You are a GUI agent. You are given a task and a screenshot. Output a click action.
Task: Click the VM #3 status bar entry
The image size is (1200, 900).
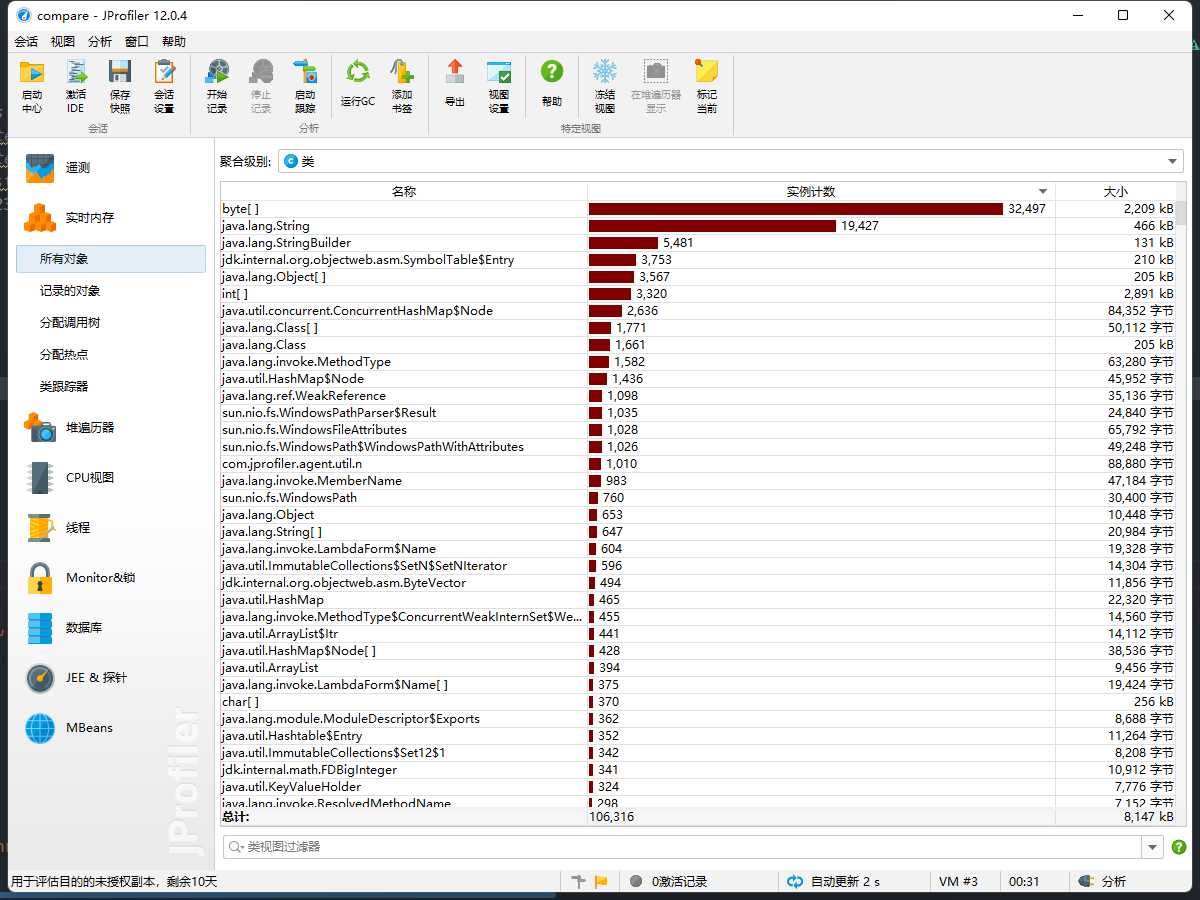958,881
